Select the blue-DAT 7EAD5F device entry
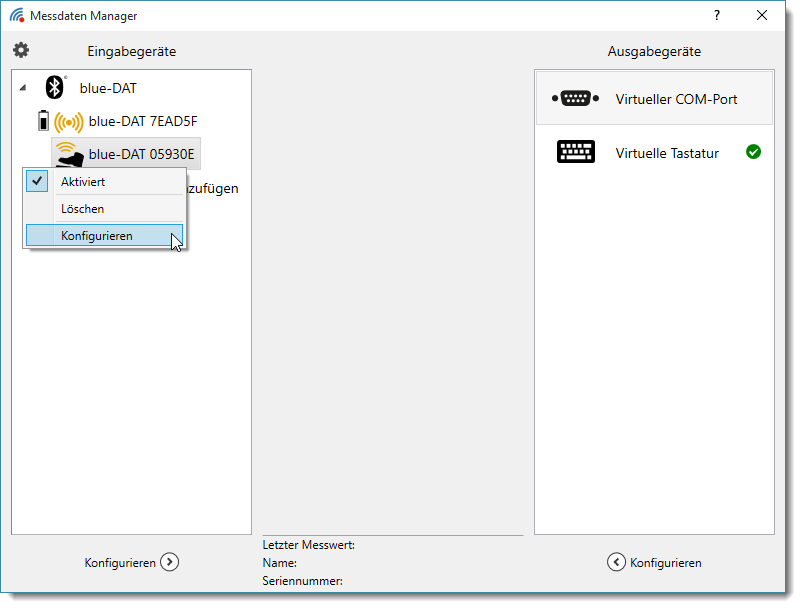This screenshot has width=801, height=608. 143,121
